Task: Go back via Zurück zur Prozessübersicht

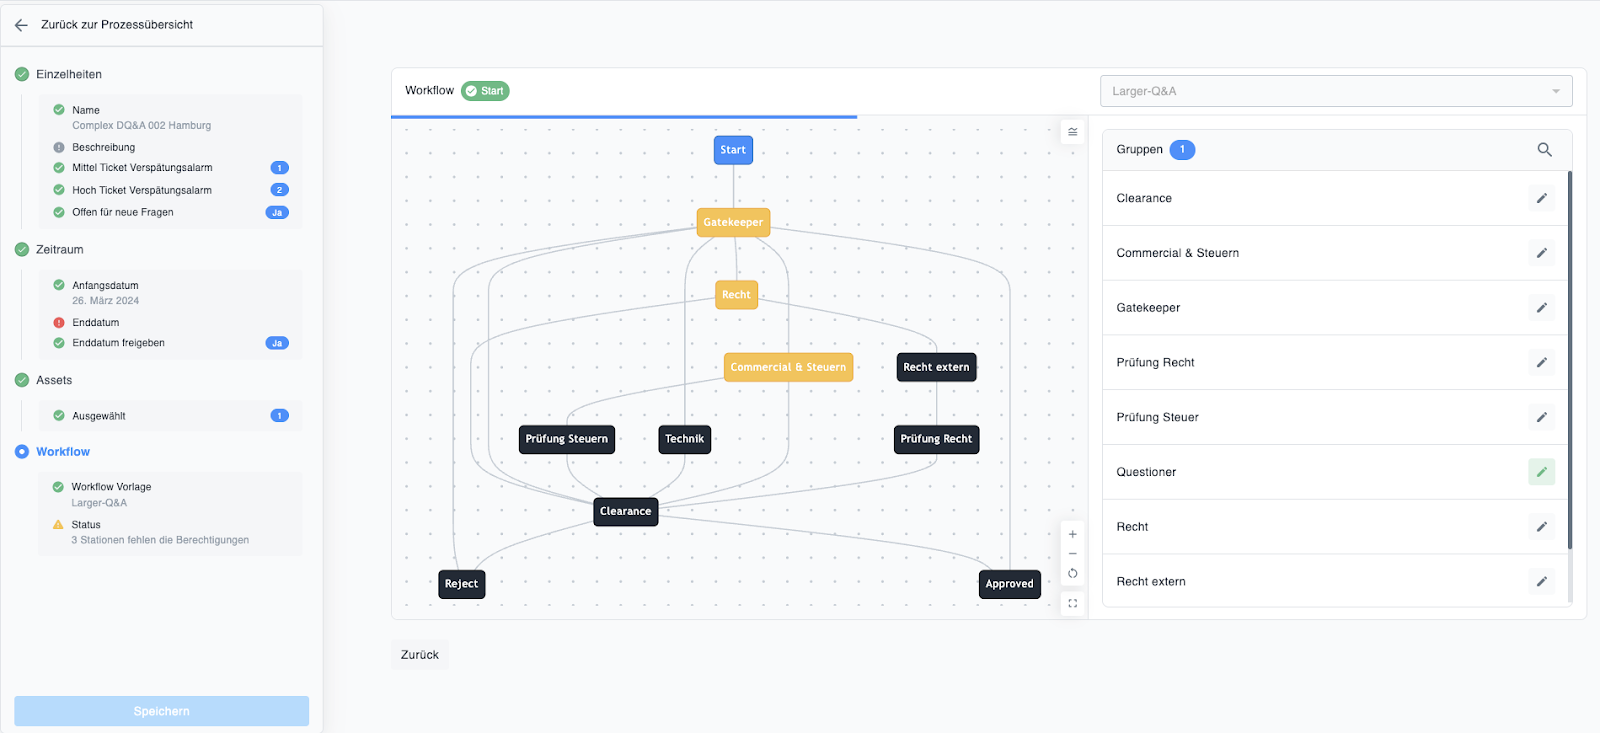Action: point(117,25)
